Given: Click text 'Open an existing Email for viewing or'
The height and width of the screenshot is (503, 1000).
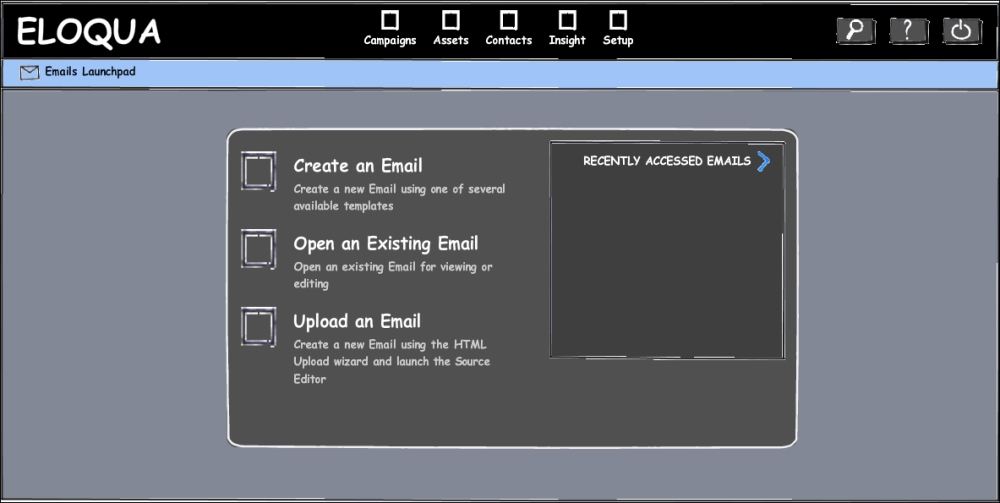Looking at the screenshot, I should (x=393, y=266).
